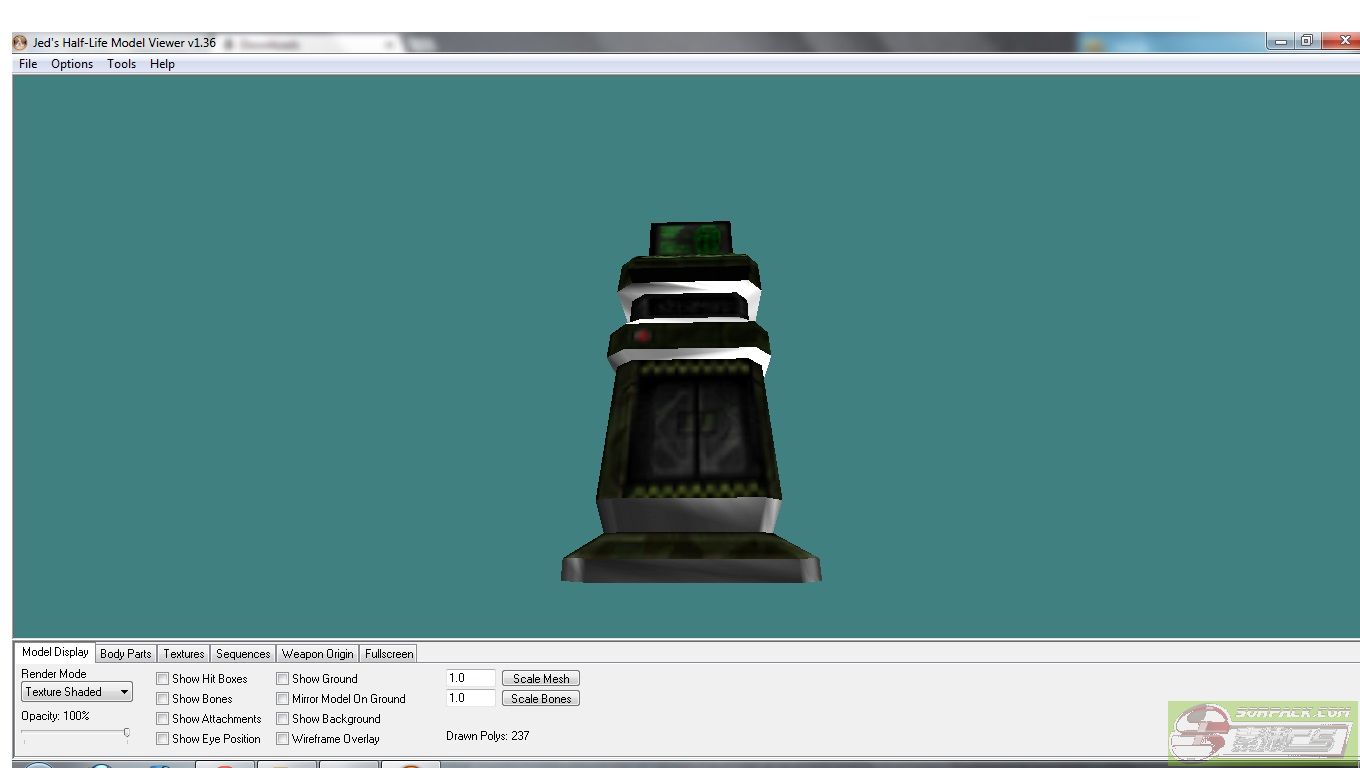Screen dimensions: 1360x768
Task: Check Show Background option
Action: (x=282, y=719)
